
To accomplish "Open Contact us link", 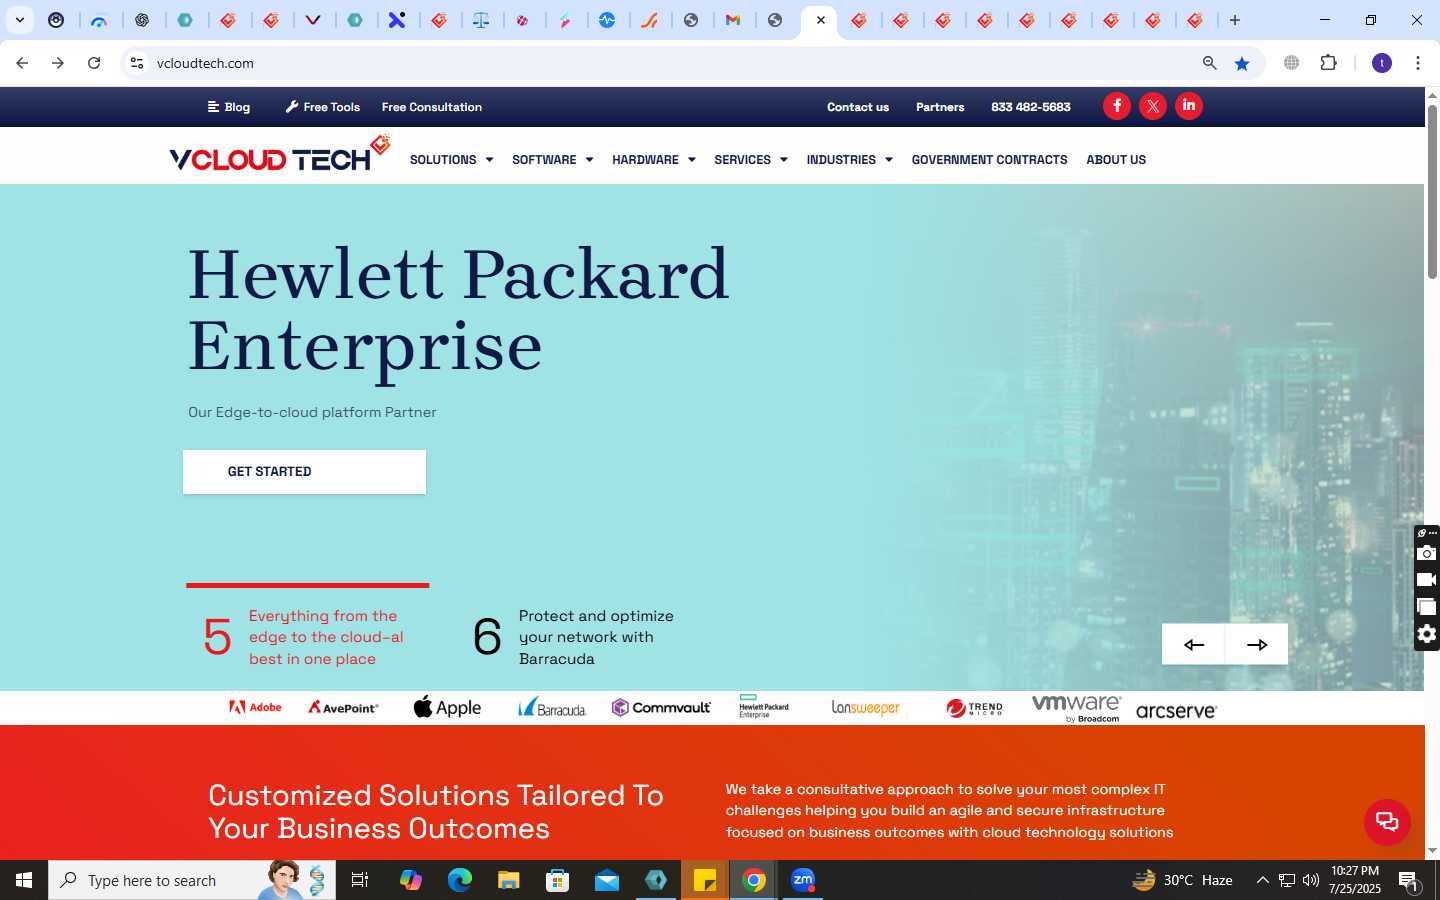I will pyautogui.click(x=857, y=107).
